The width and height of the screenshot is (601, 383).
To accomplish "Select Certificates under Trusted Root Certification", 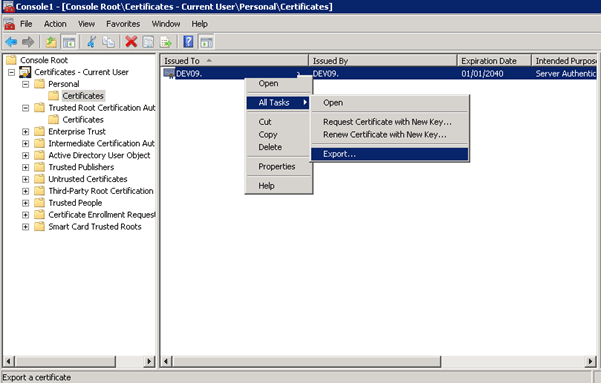I will pyautogui.click(x=83, y=120).
